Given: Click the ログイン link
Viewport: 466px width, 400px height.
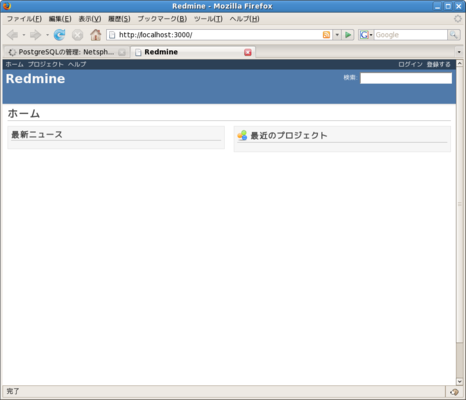Looking at the screenshot, I should point(410,64).
